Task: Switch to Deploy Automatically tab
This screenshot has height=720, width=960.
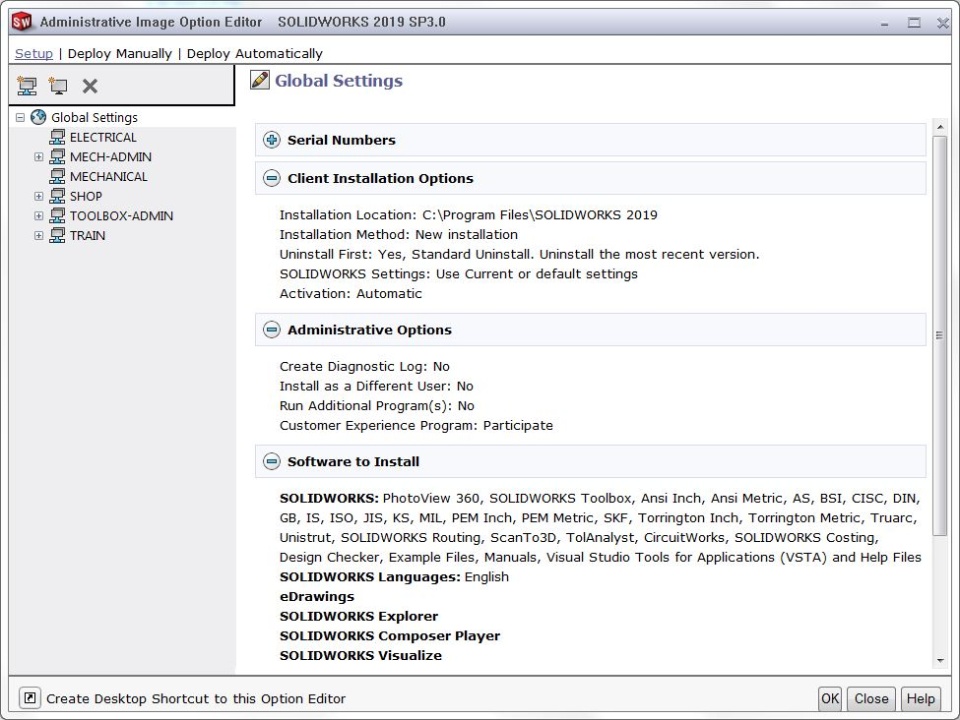Action: [x=254, y=53]
